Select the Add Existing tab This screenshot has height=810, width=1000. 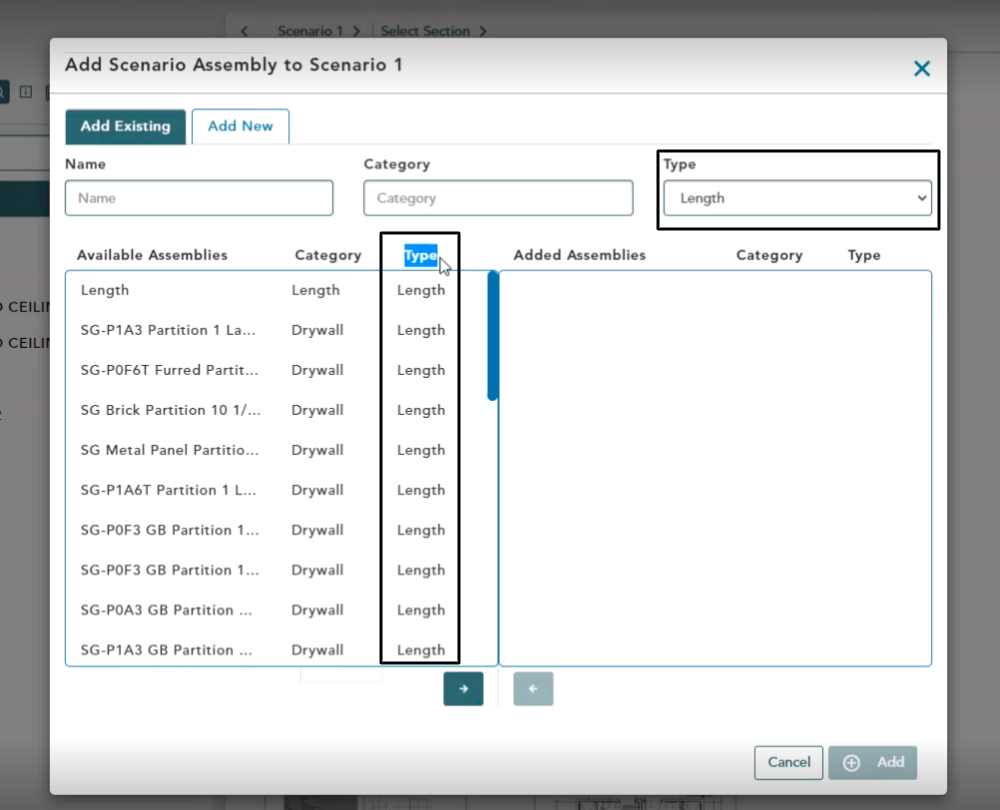point(125,127)
